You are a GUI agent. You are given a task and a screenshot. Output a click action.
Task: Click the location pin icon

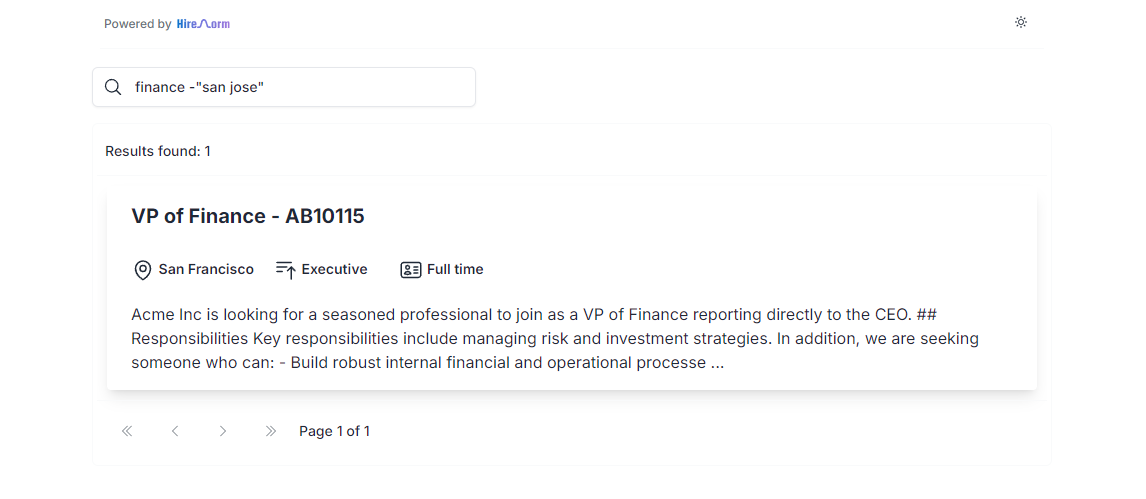(143, 270)
